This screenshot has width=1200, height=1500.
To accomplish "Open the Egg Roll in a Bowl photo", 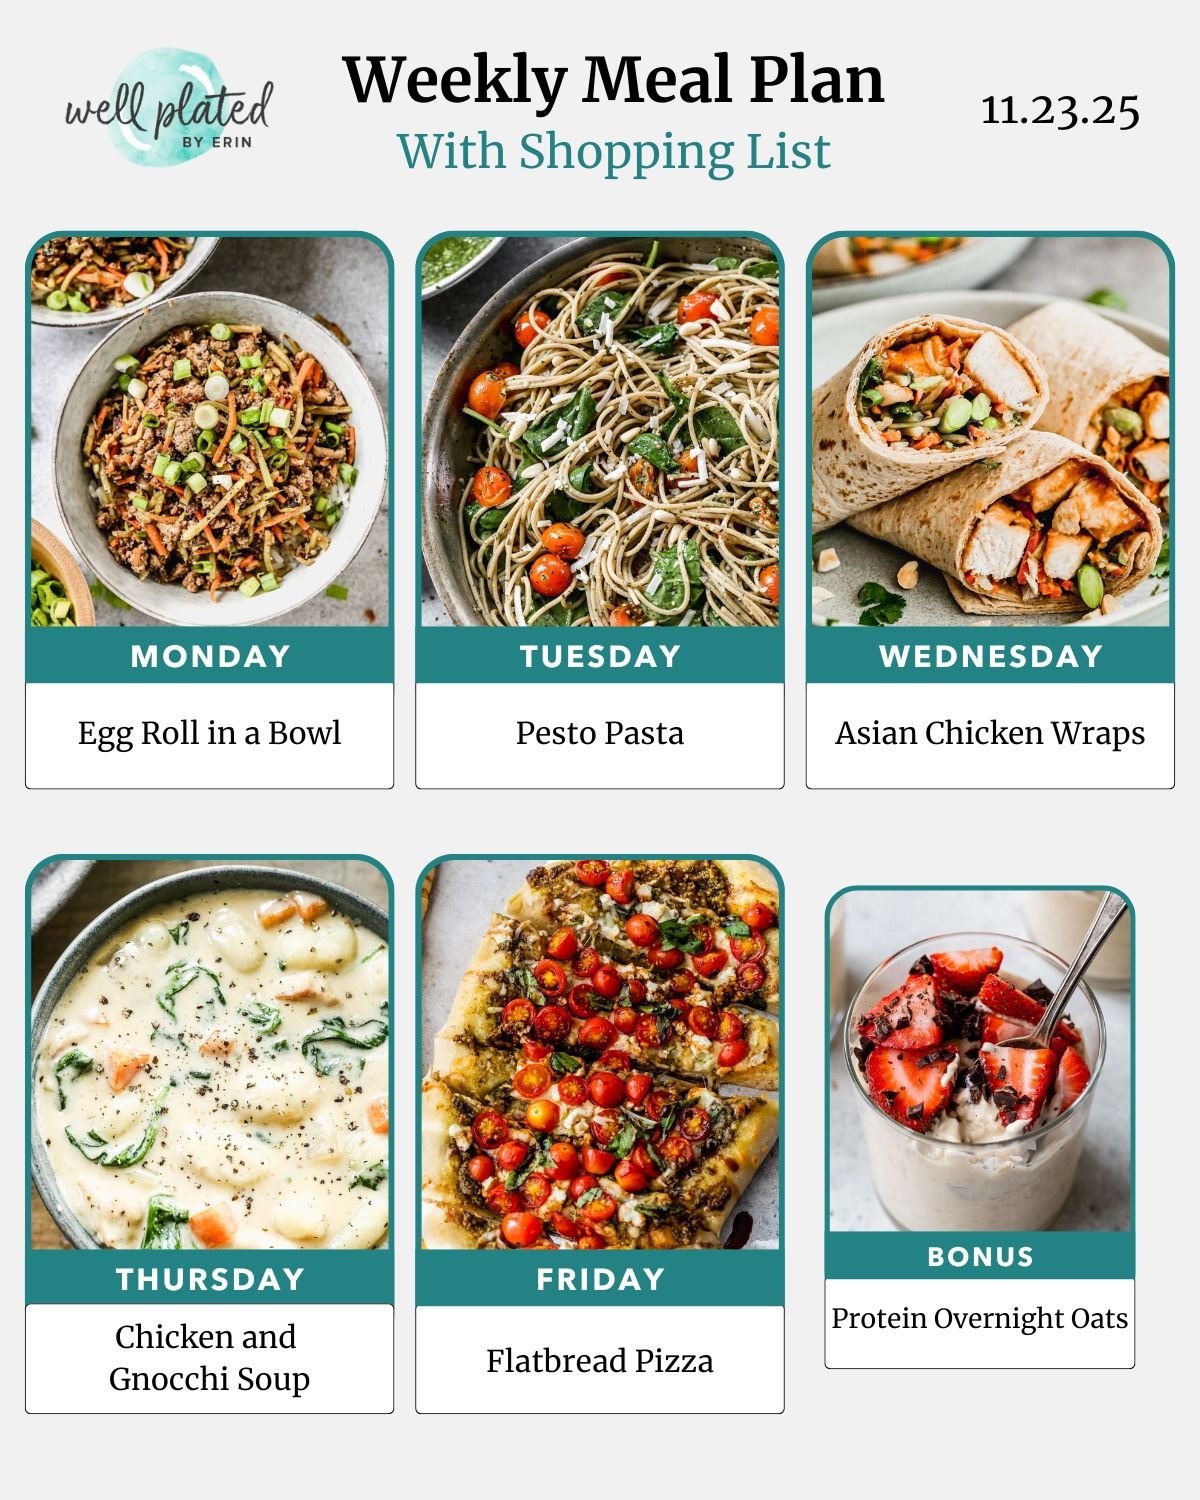I will [210, 432].
